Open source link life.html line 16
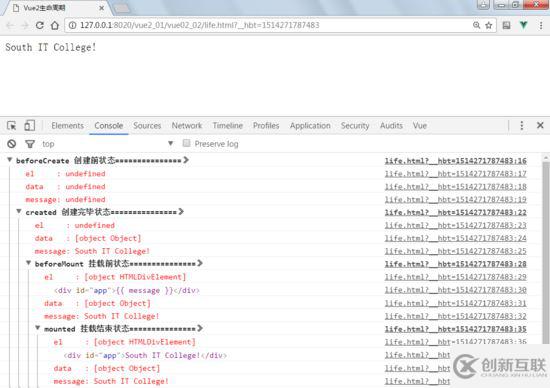This screenshot has width=550, height=388. tap(456, 161)
